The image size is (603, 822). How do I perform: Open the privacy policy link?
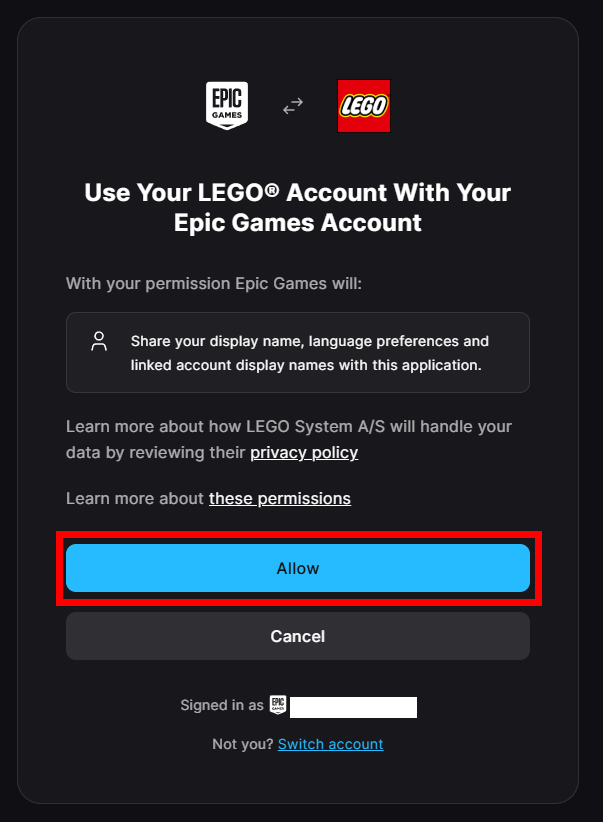coord(304,453)
